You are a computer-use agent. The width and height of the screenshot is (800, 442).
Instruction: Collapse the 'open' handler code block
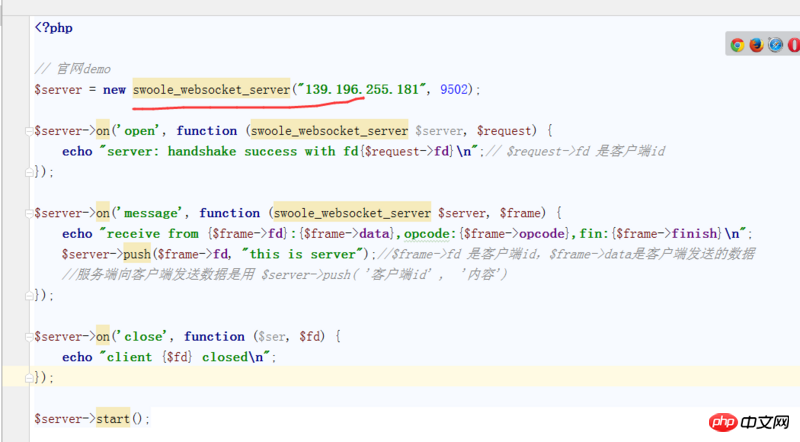click(x=29, y=131)
